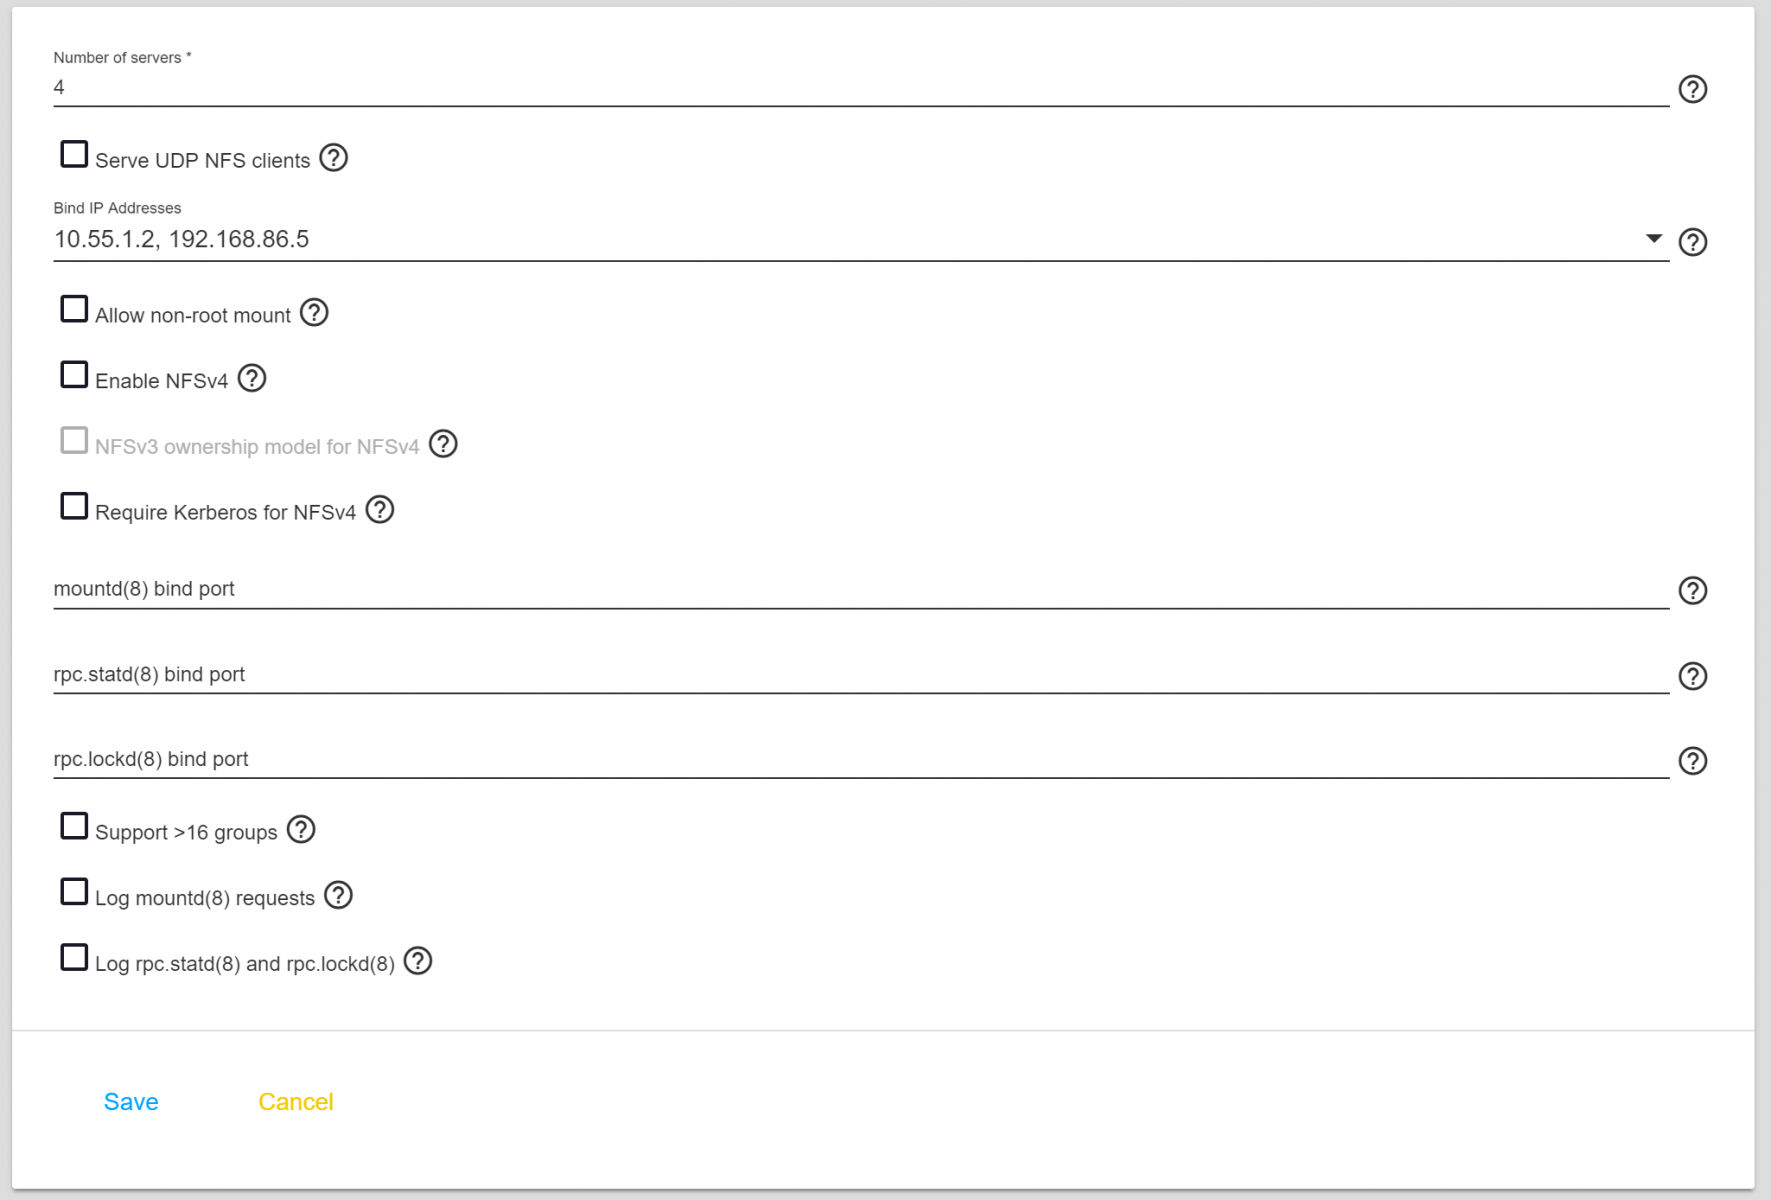Toggle Allow non-root mount checkbox
The height and width of the screenshot is (1200, 1771).
tap(74, 310)
